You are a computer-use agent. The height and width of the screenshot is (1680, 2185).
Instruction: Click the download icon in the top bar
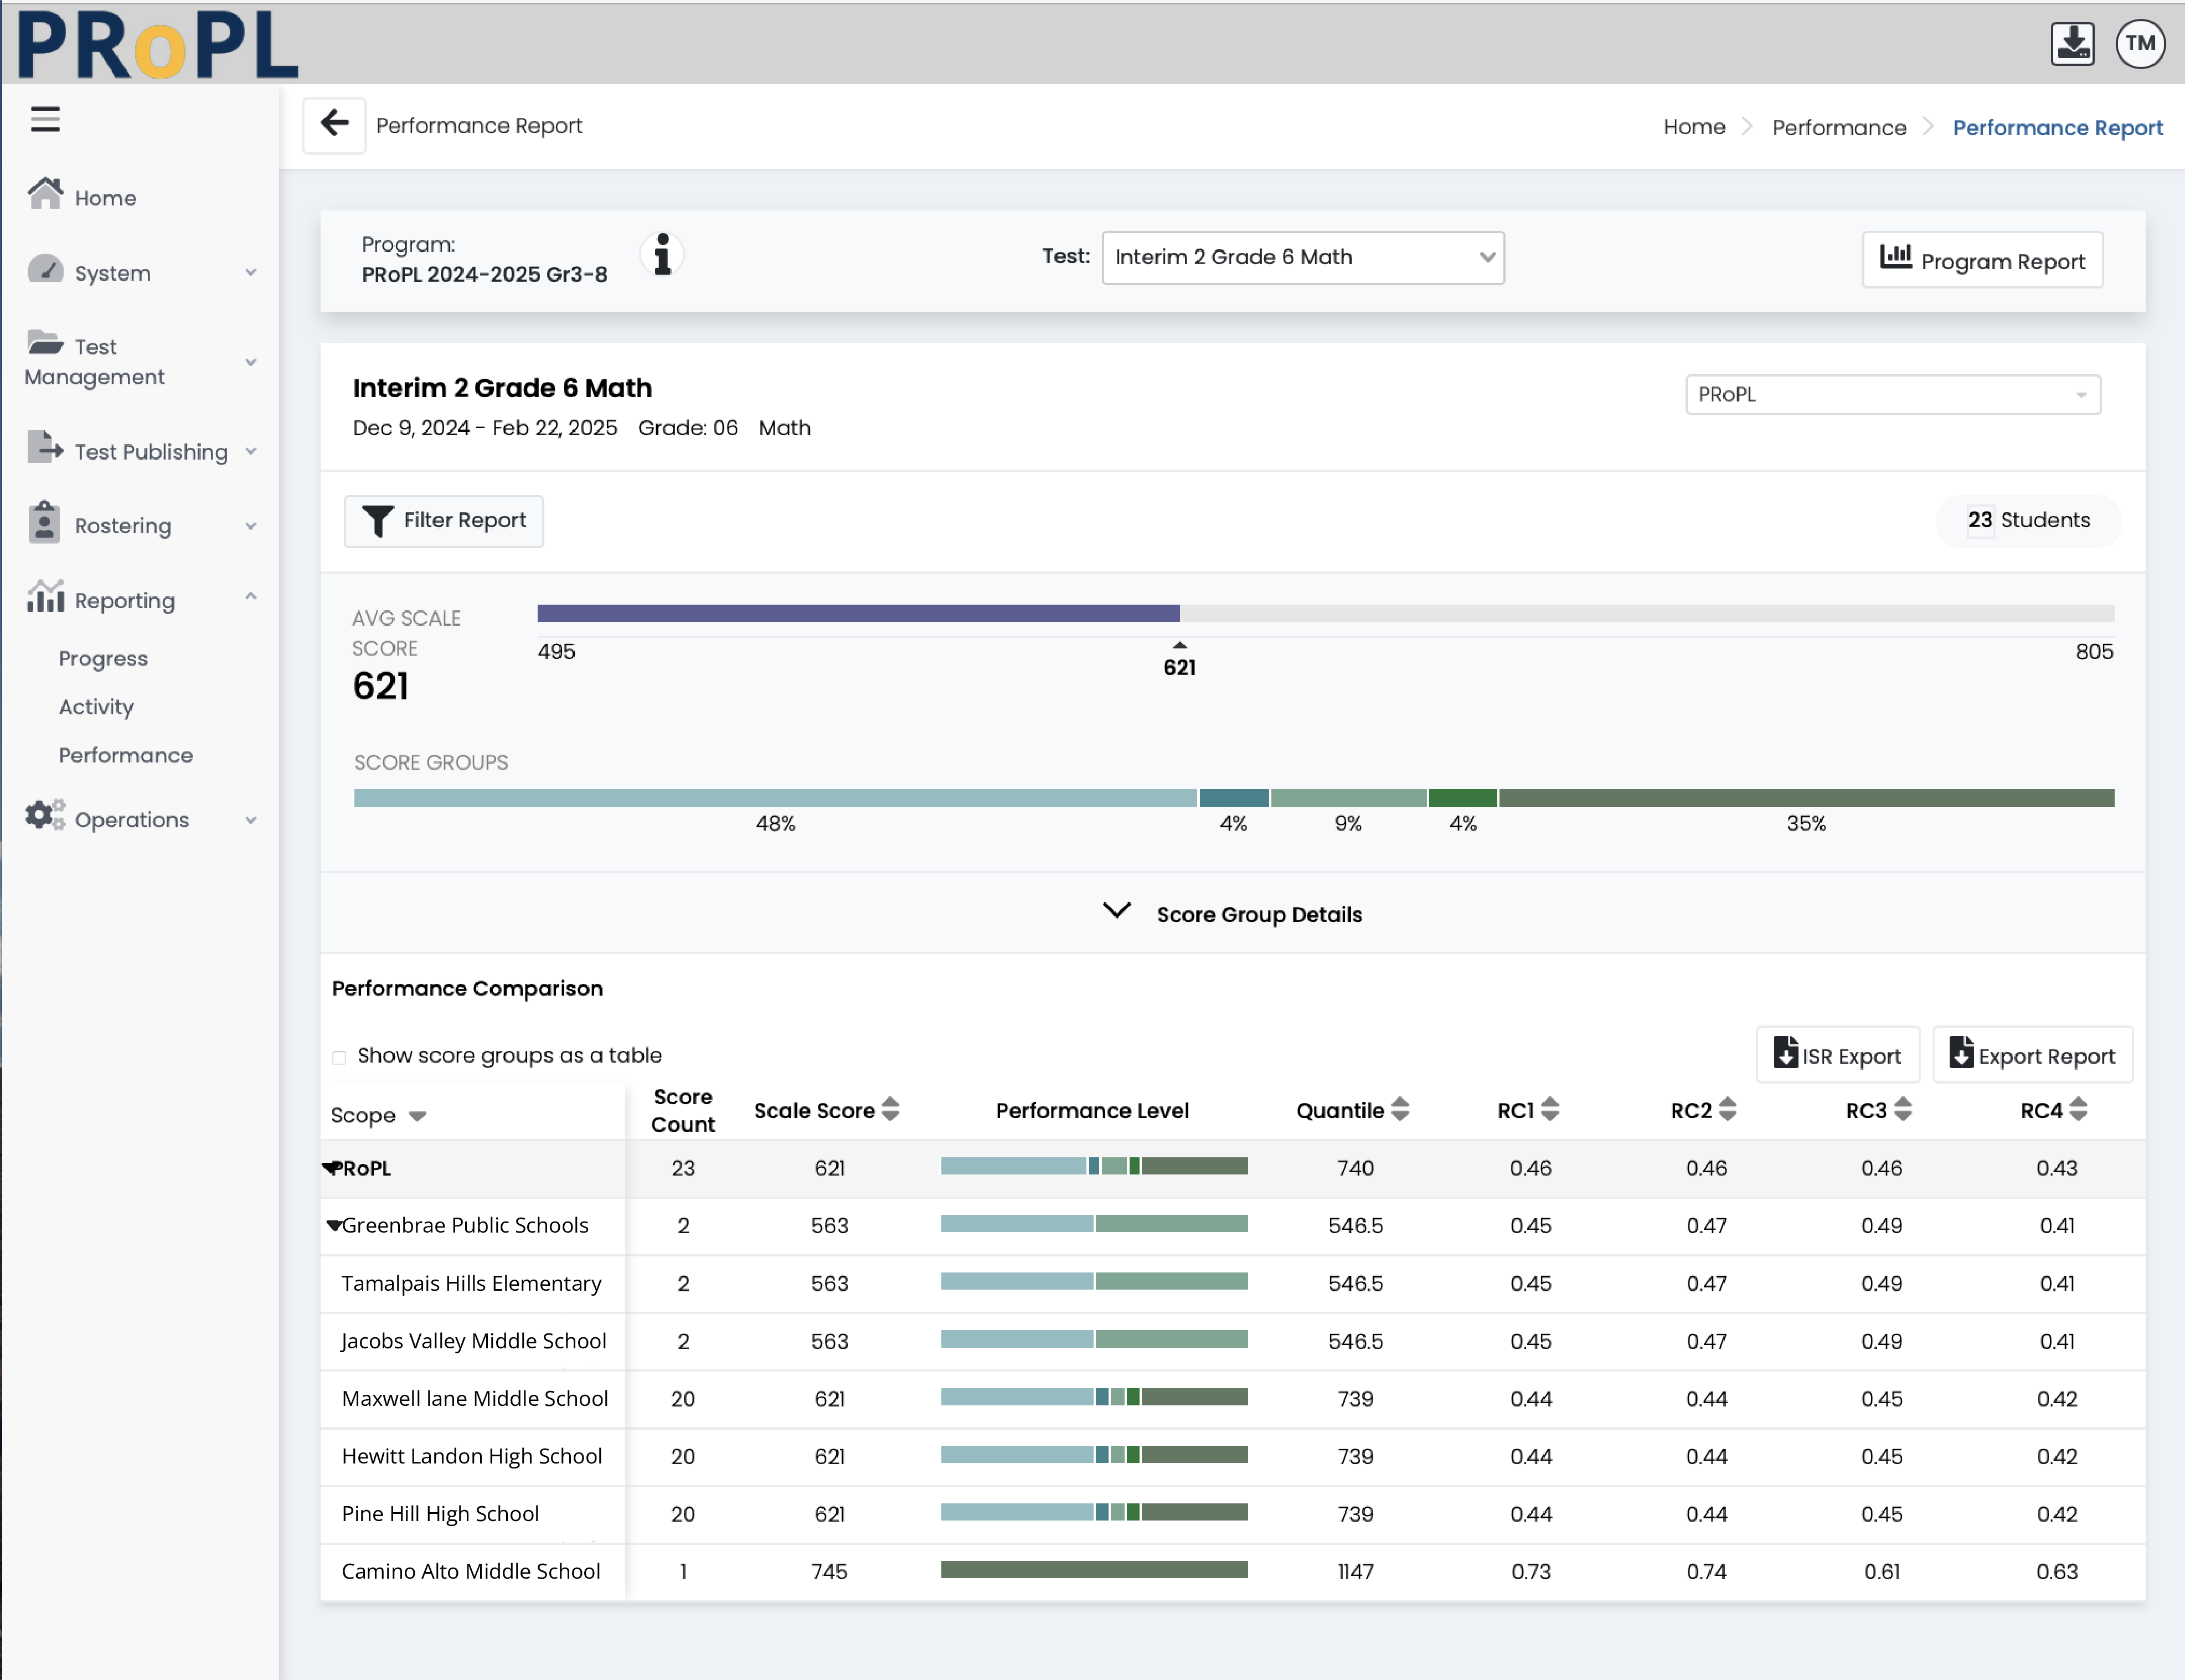(2072, 43)
